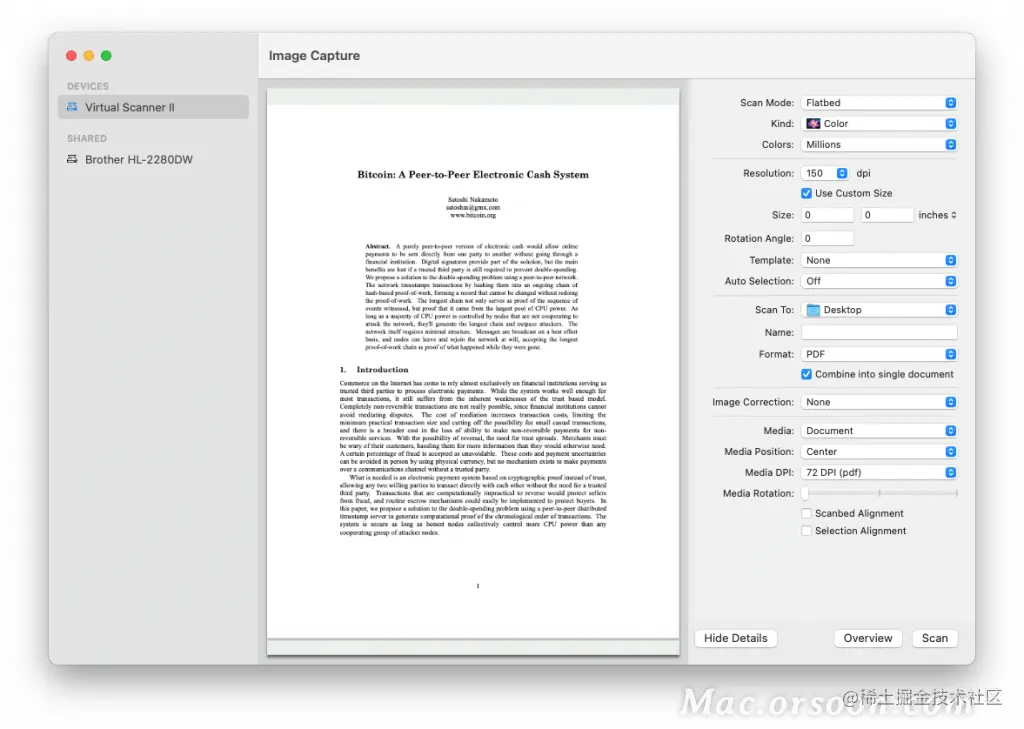
Task: Click the scanned document preview
Action: (x=473, y=372)
